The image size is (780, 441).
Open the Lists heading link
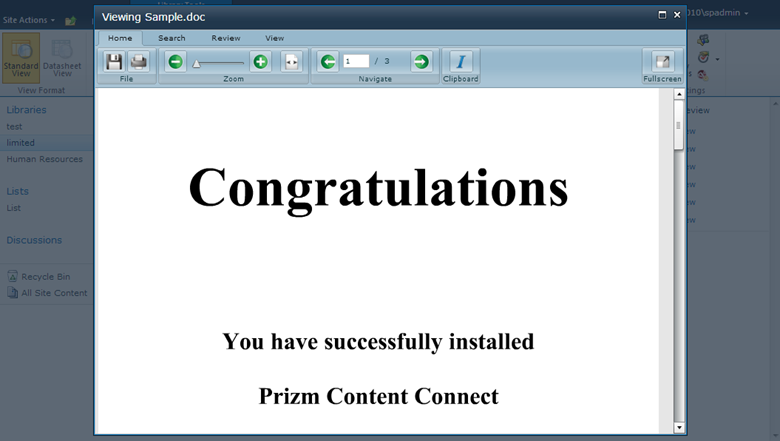pyautogui.click(x=17, y=191)
